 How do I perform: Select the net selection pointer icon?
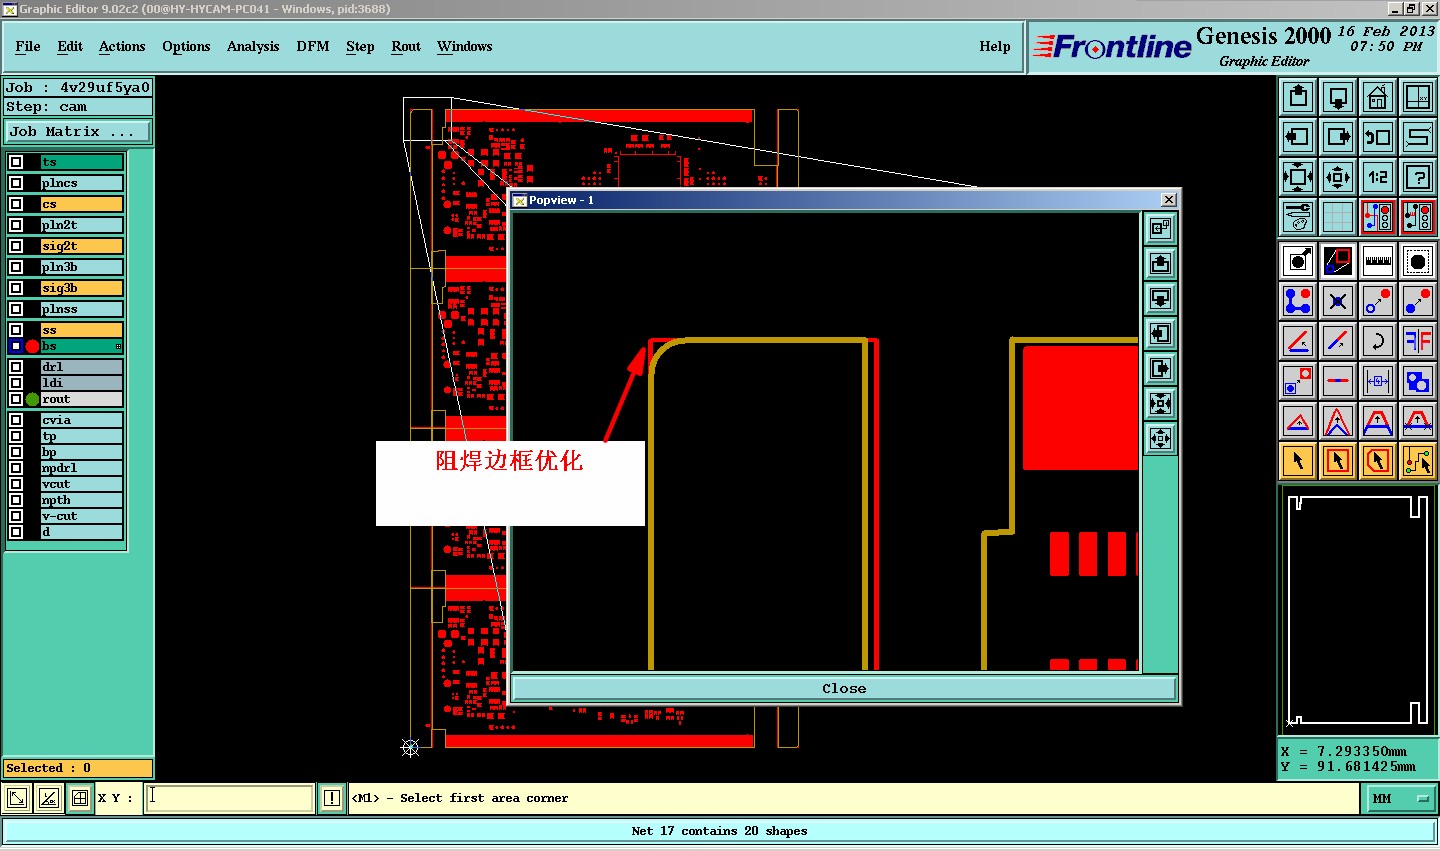pos(1418,460)
